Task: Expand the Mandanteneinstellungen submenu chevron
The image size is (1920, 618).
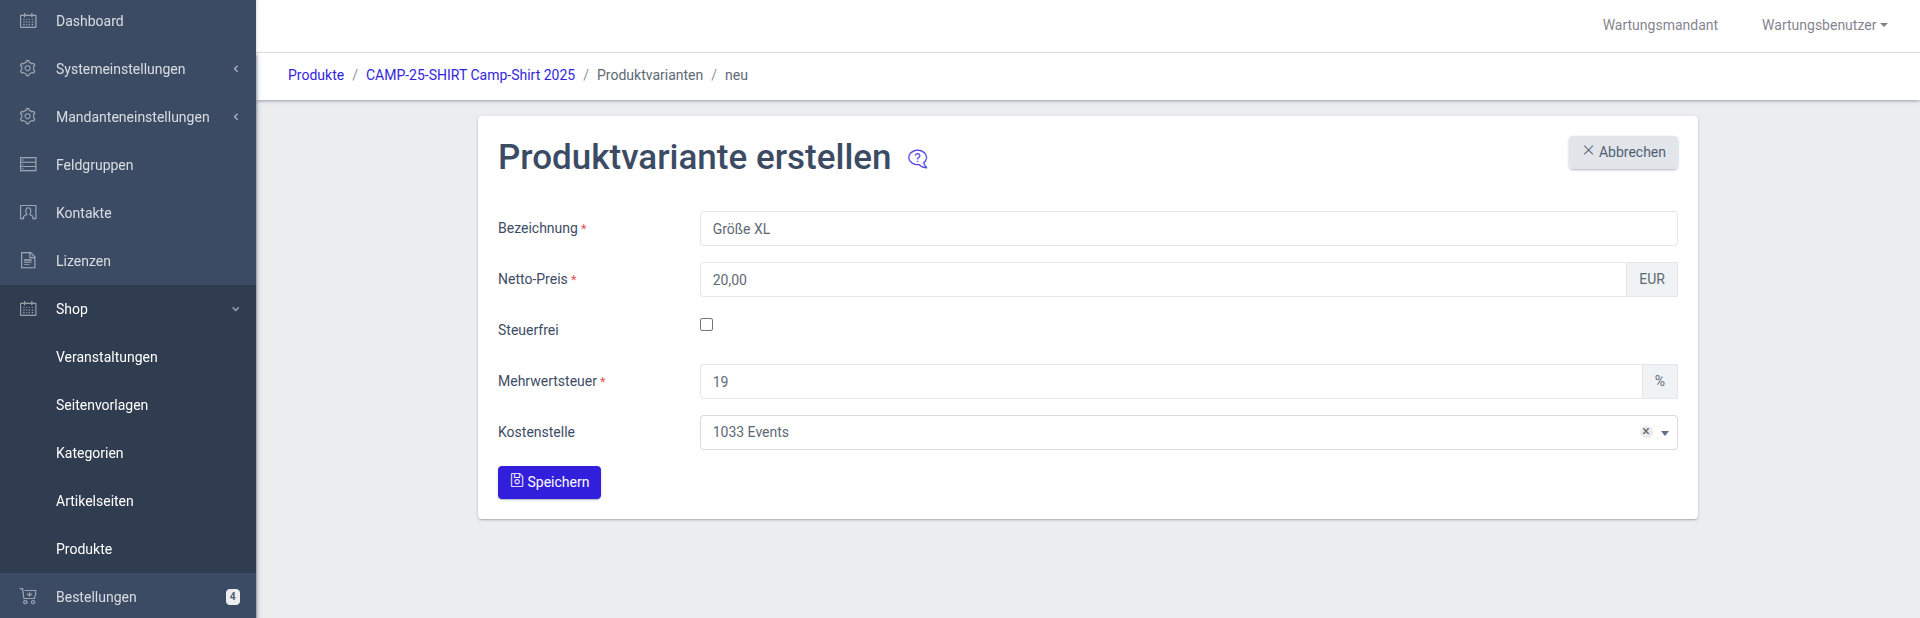Action: (x=236, y=117)
